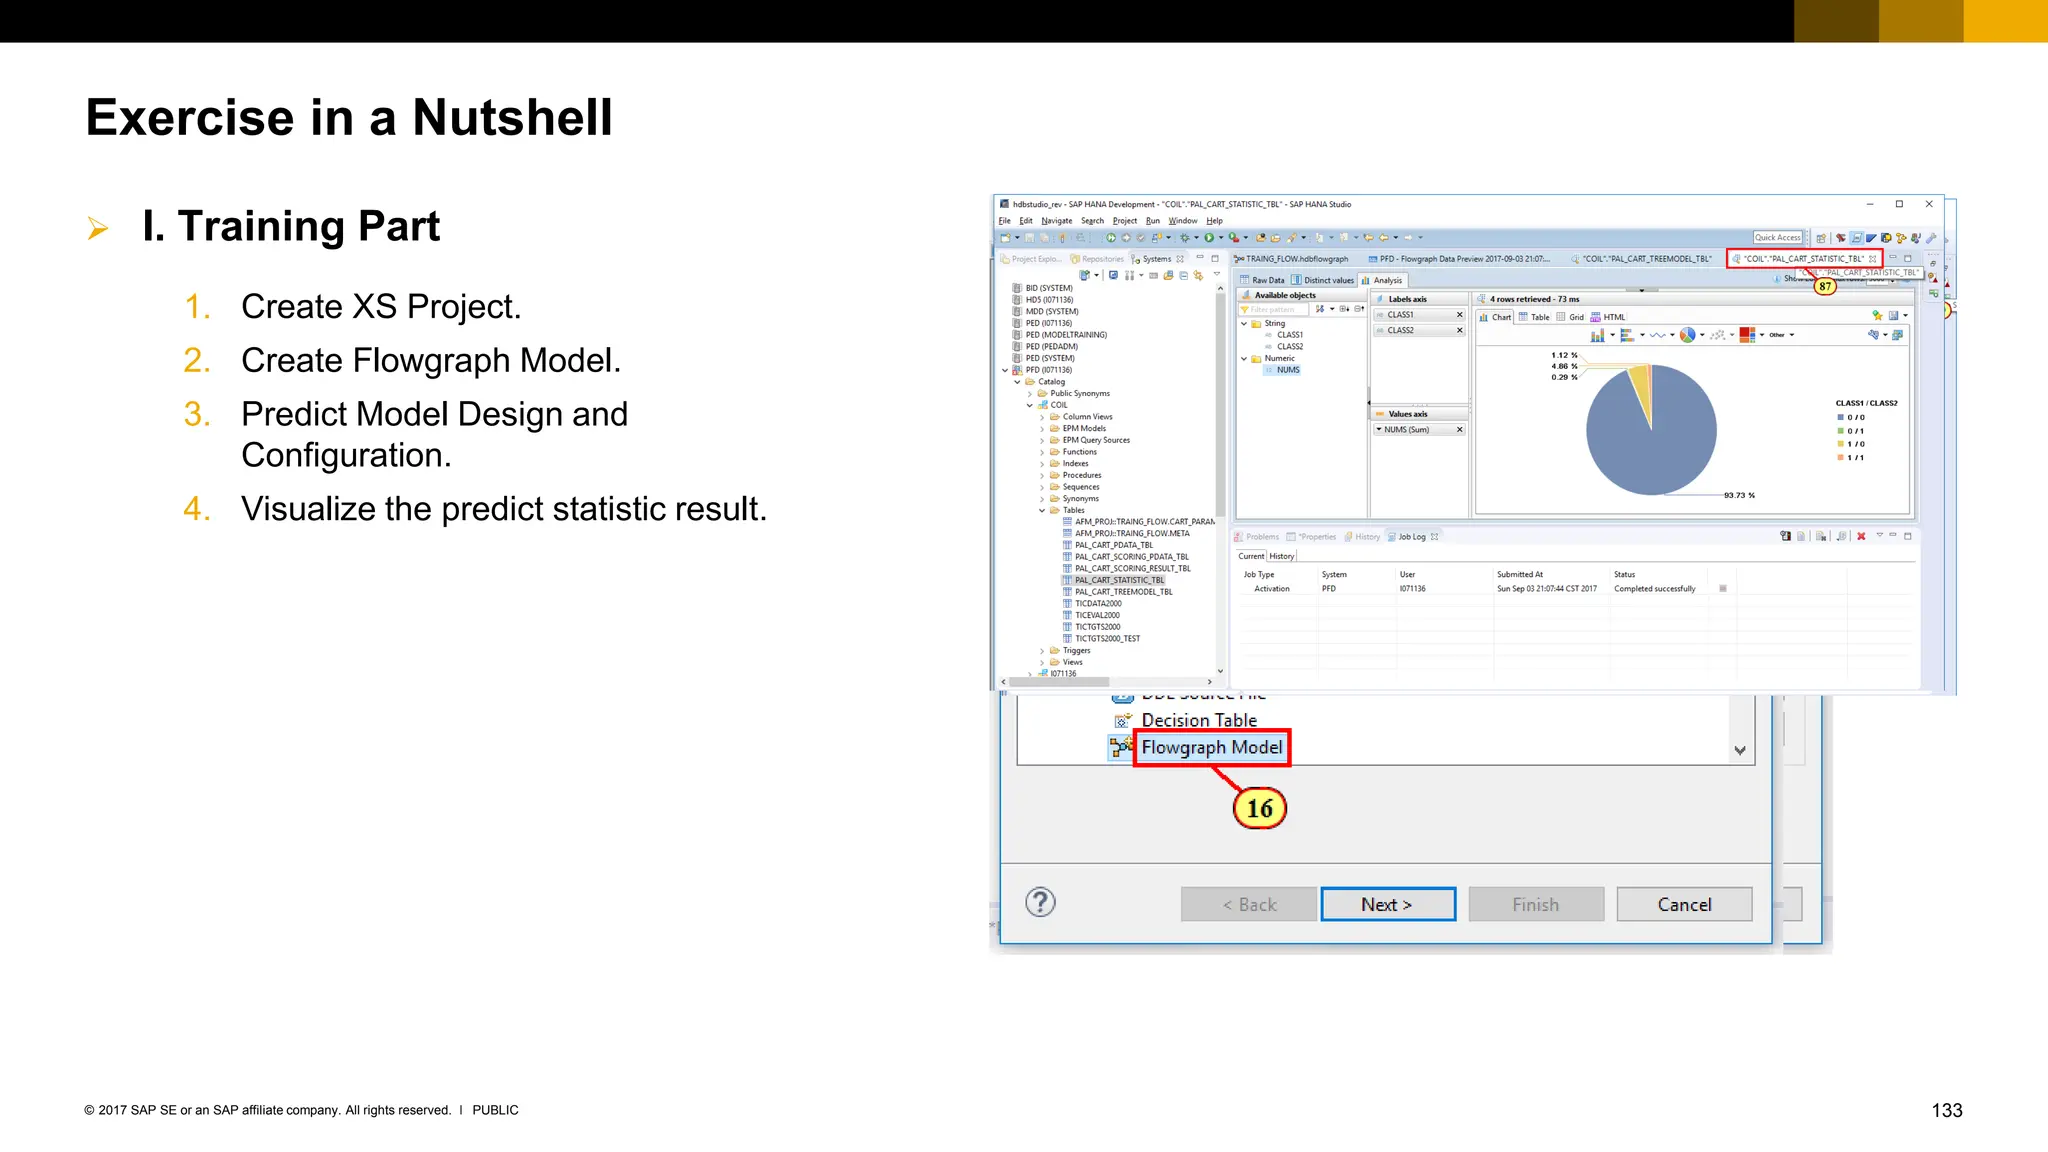Close the COIL PAL_CART_STATISTIC_TBL editor tab

point(1873,259)
